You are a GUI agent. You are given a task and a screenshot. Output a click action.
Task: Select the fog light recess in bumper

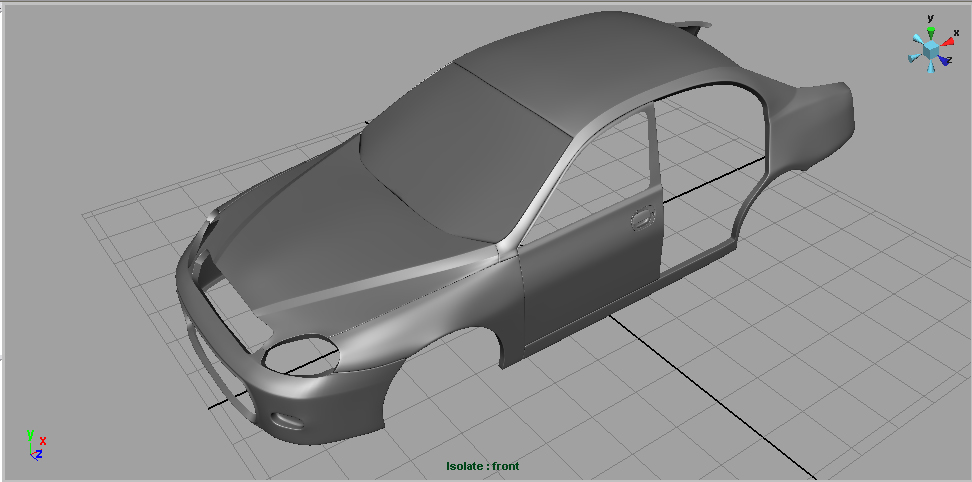click(288, 420)
